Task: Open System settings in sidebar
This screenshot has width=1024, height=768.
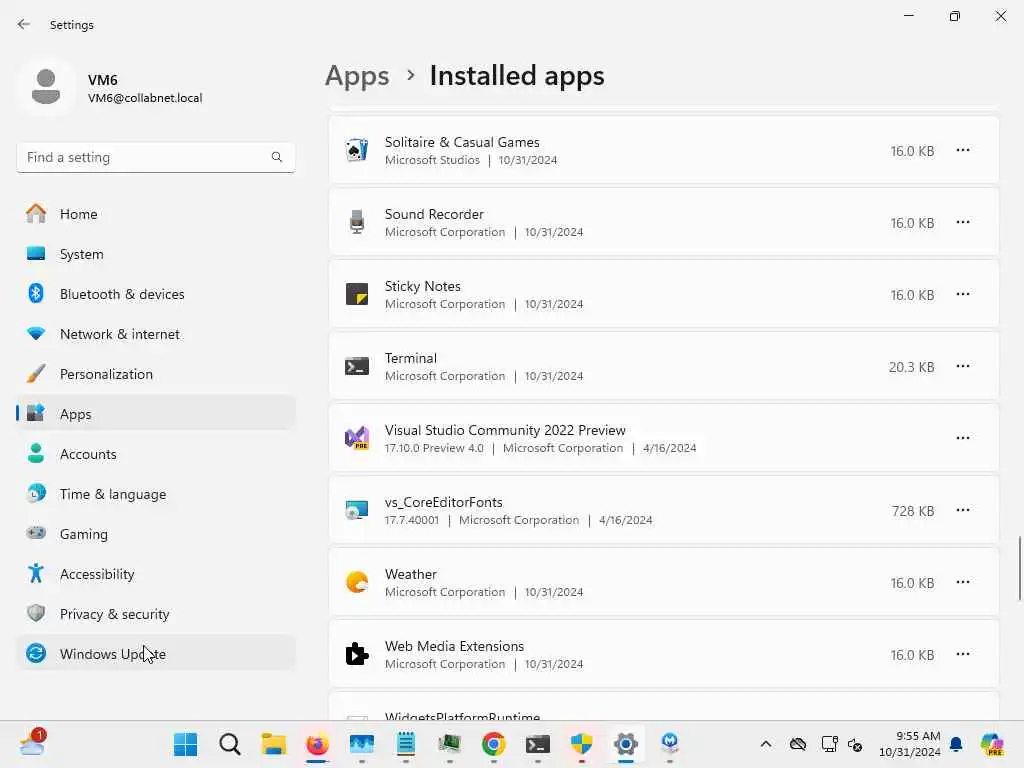Action: [155, 254]
